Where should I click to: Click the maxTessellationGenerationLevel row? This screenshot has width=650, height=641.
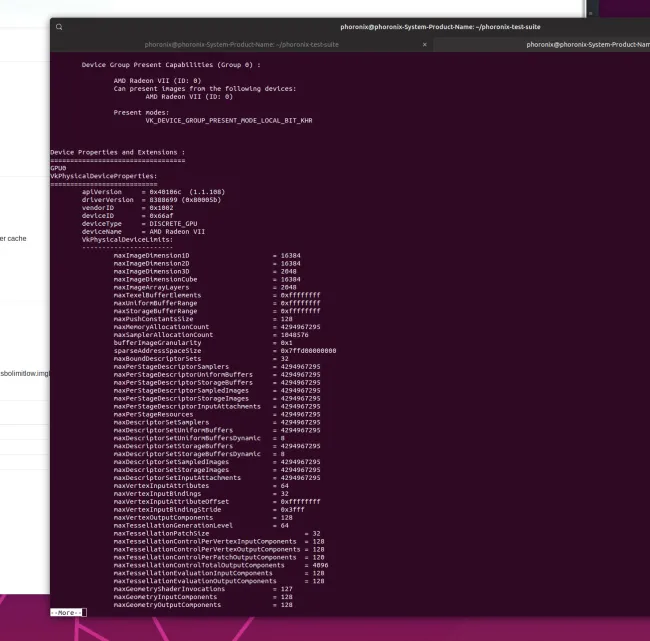tap(201, 525)
